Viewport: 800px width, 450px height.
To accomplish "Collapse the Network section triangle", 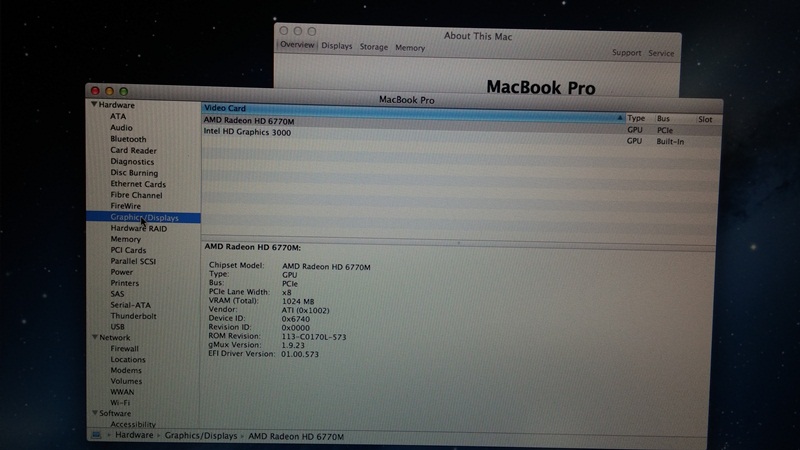I will click(93, 338).
